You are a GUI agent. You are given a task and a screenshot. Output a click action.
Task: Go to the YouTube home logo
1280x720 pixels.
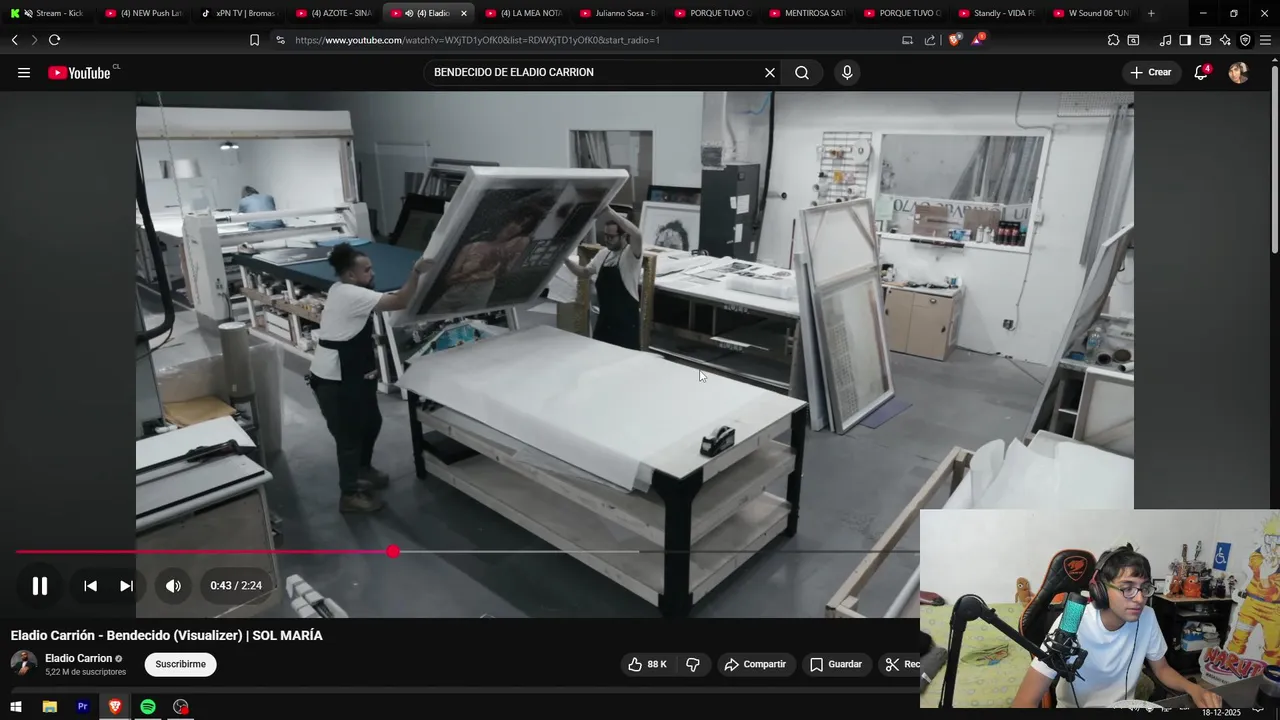(x=80, y=72)
